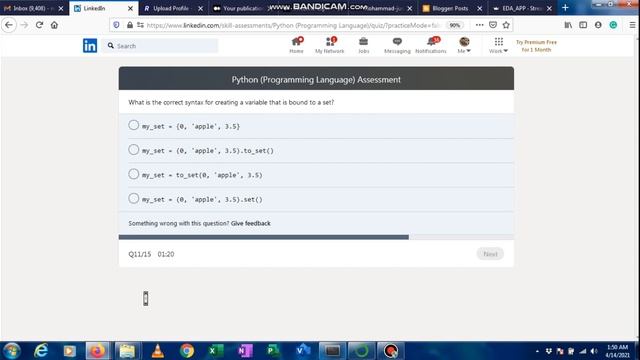640x360 pixels.
Task: Open a new browser tab
Action: [x=565, y=8]
